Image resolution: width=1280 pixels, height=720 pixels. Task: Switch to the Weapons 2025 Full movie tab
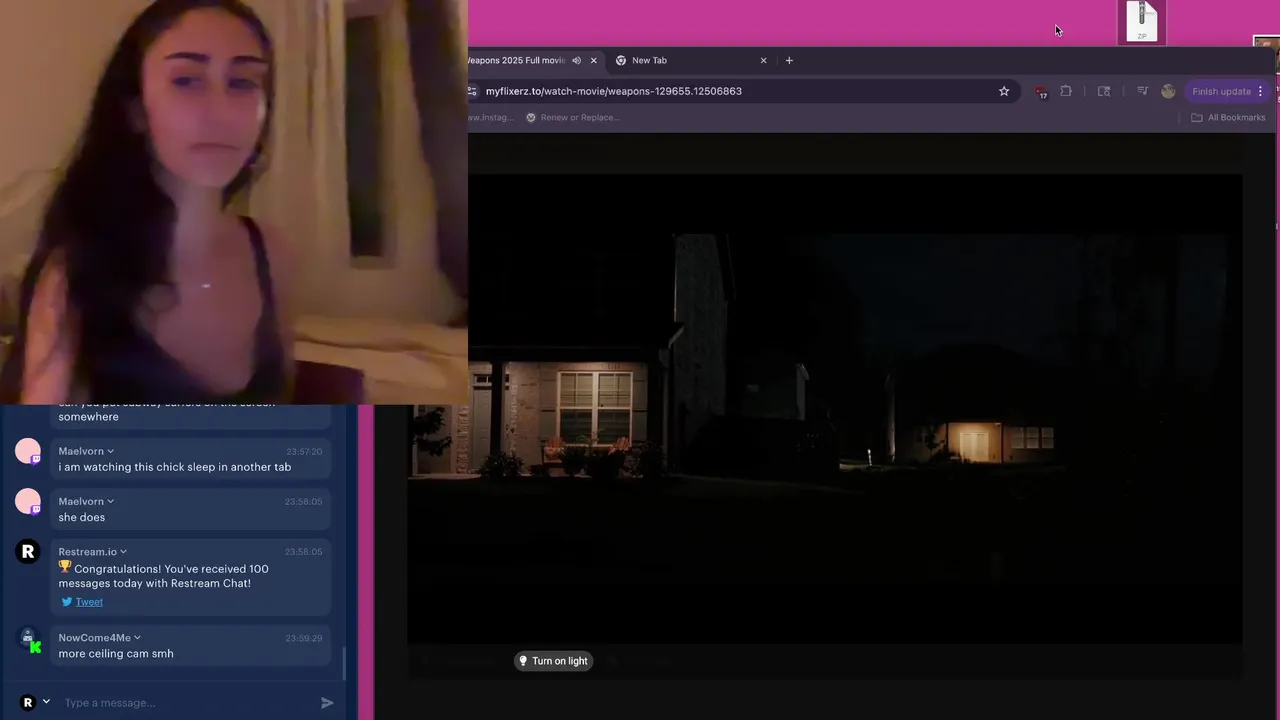(x=516, y=60)
